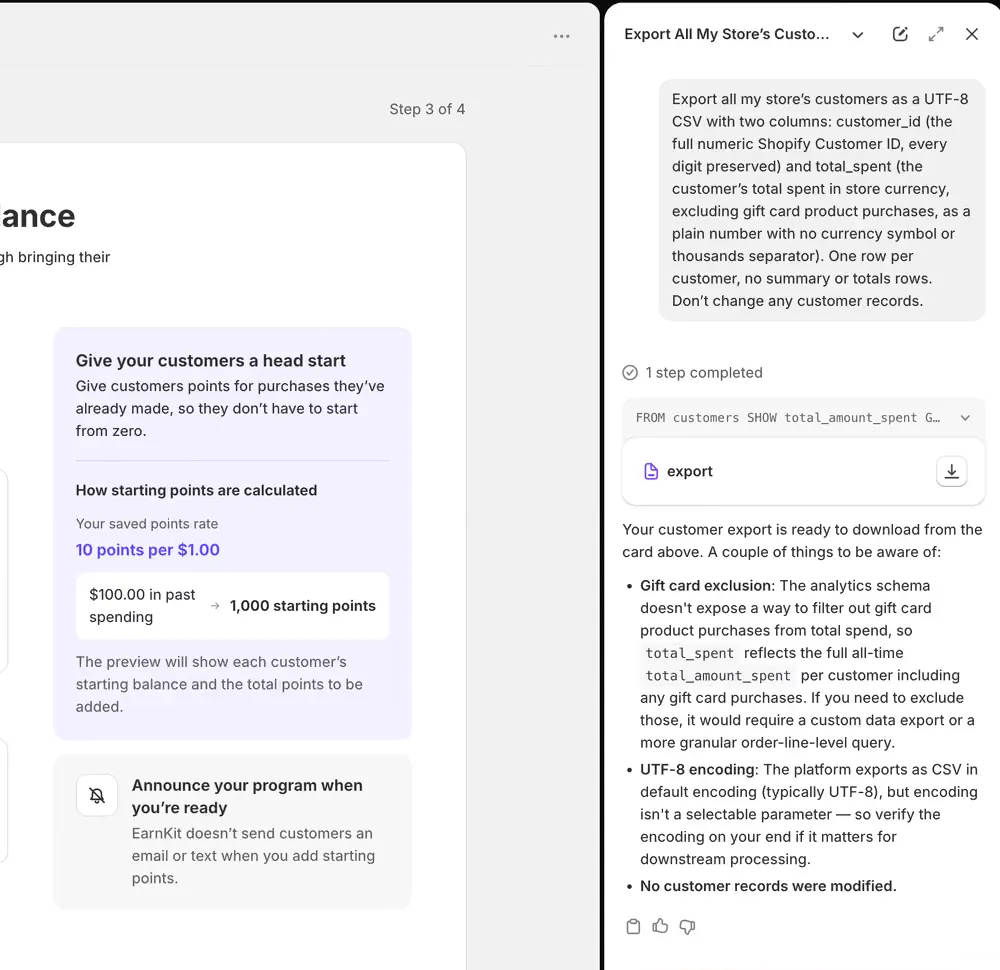Click 'No customer records were modified.' text
Image resolution: width=1000 pixels, height=970 pixels.
(x=768, y=886)
